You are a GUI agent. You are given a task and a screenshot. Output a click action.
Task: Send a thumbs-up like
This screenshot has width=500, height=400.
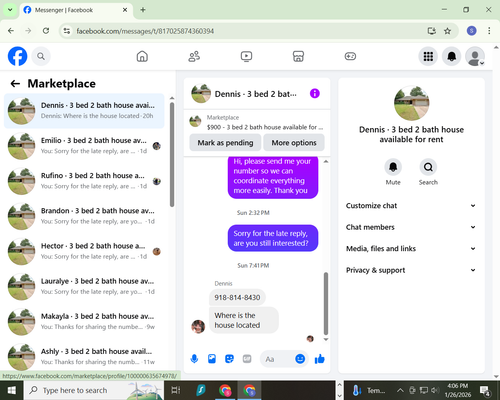point(319,359)
